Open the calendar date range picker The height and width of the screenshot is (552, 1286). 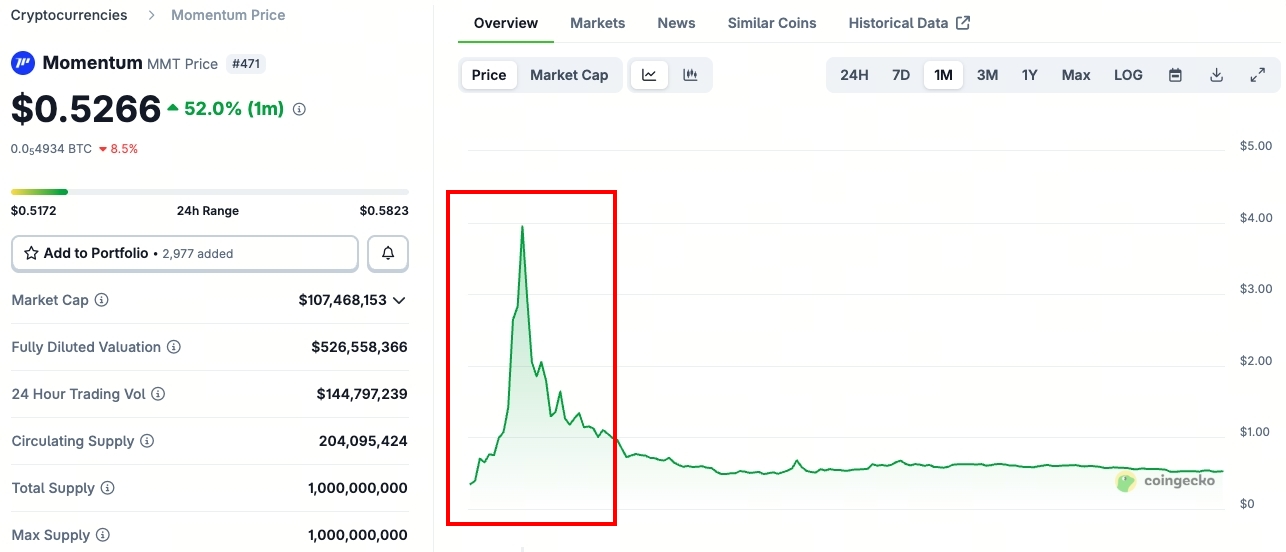(x=1176, y=75)
